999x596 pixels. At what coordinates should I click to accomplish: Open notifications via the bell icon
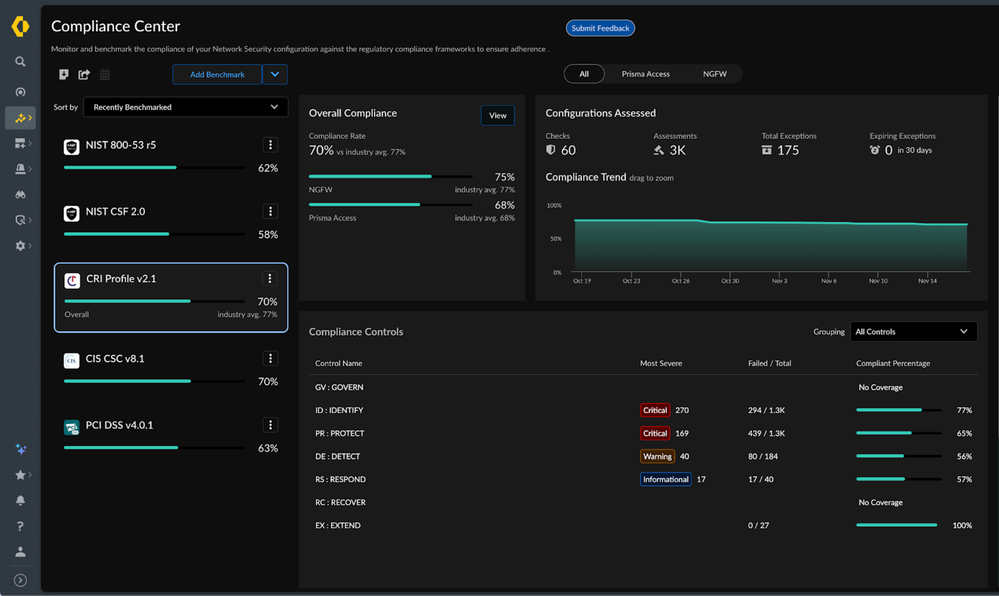coord(20,500)
